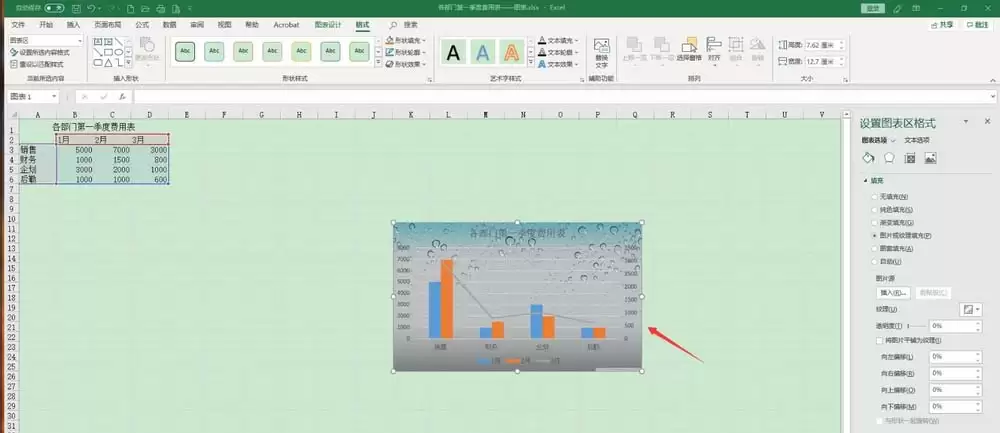Viewport: 1000px width, 433px height.
Task: Click the Fill & Line paint bucket icon
Action: 868,158
